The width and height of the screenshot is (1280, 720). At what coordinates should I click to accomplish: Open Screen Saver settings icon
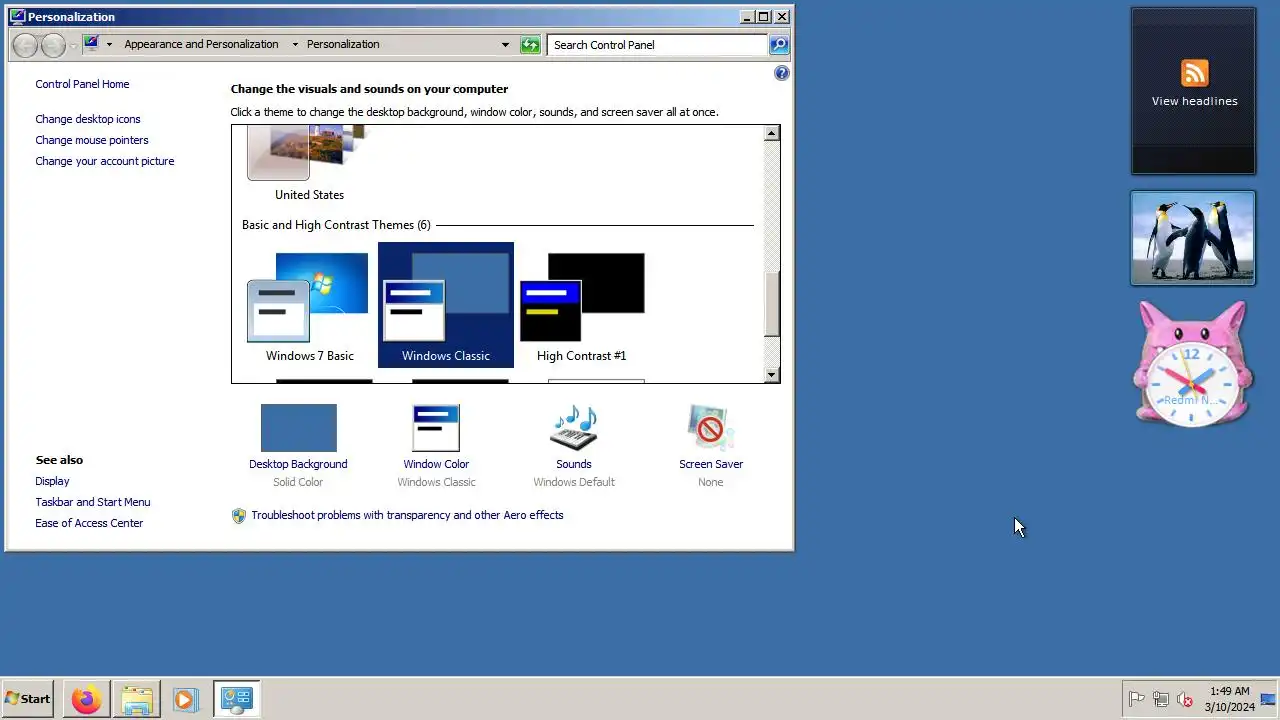pyautogui.click(x=711, y=428)
